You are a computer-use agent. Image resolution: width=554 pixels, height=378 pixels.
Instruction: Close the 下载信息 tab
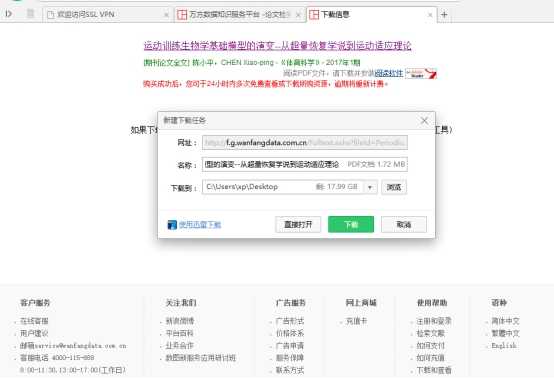click(x=430, y=15)
